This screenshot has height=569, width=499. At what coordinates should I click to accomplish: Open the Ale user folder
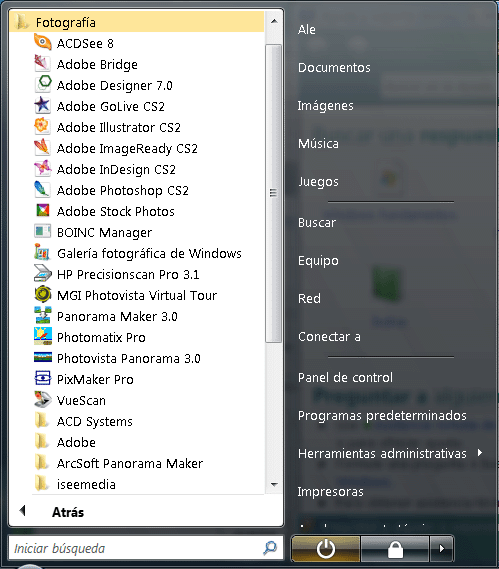coord(306,30)
